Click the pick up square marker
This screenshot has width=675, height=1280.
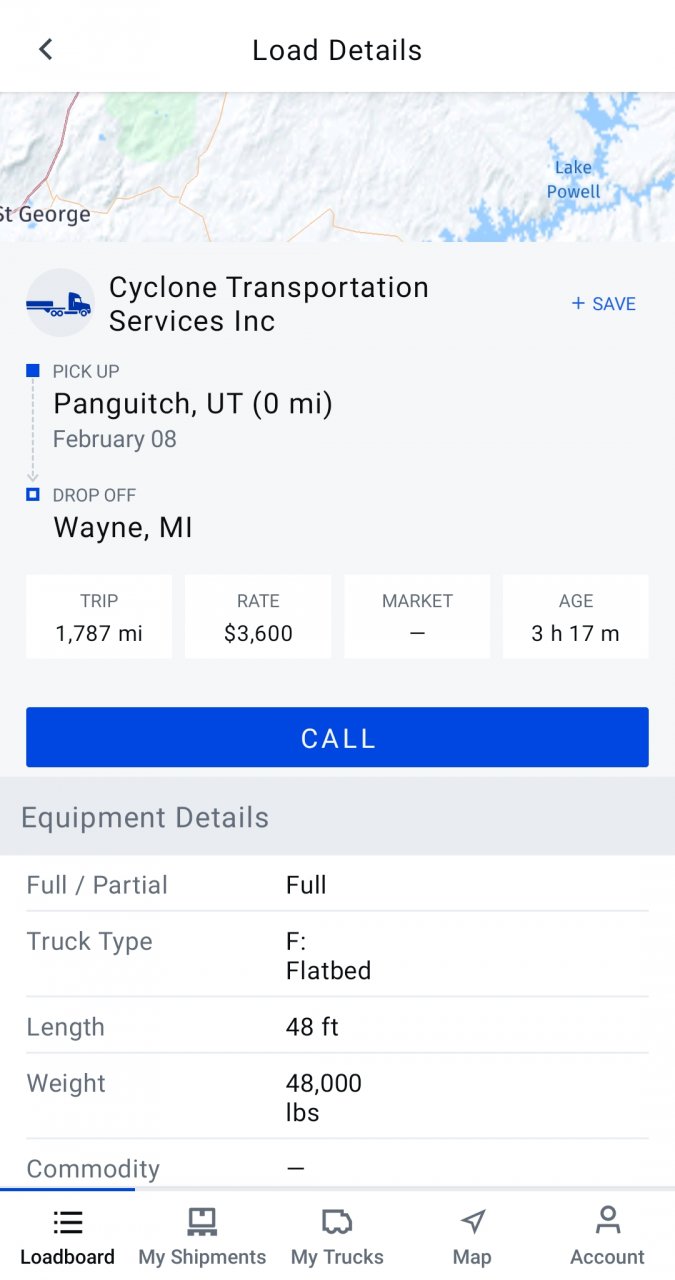point(33,371)
